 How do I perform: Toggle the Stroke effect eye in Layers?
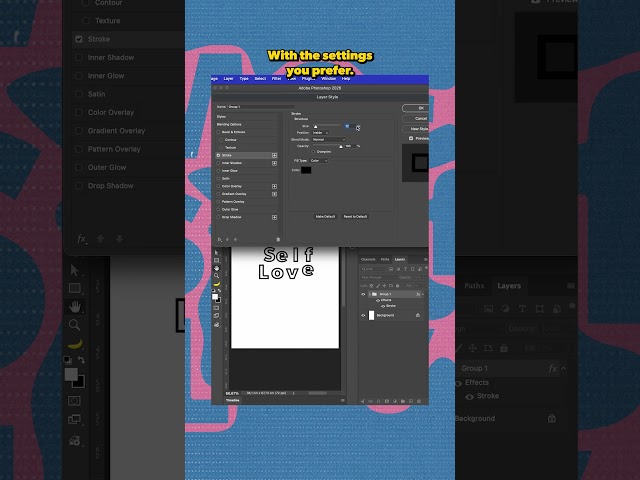(x=383, y=306)
